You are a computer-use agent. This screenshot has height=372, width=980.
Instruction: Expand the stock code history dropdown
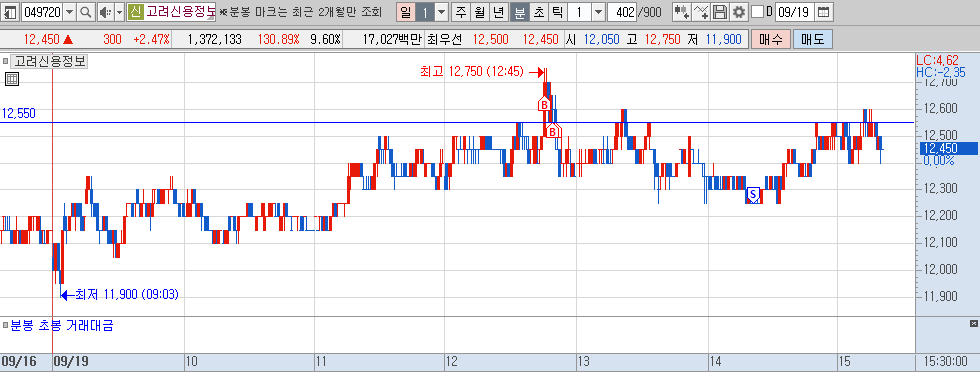(x=69, y=12)
